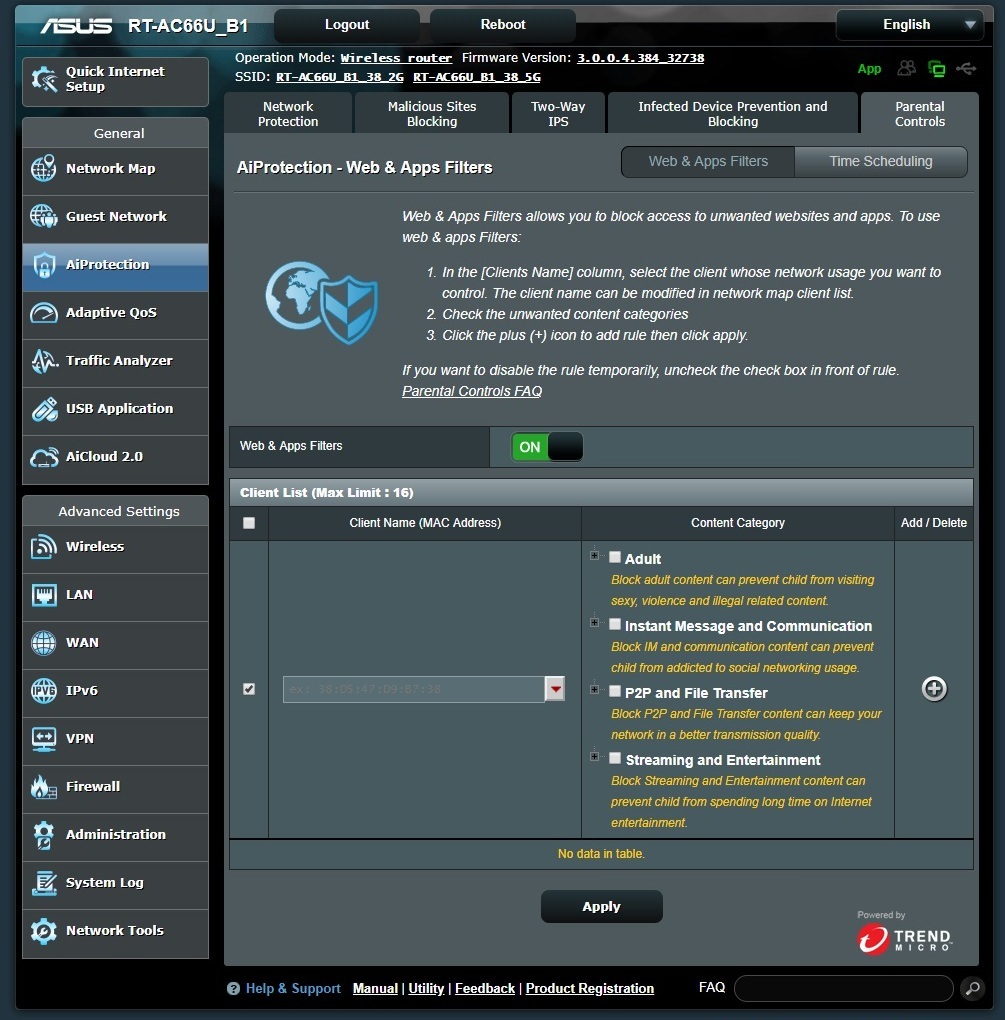Viewport: 1005px width, 1020px height.
Task: Open Infected Device Prevention and Blocking tab
Action: point(732,114)
